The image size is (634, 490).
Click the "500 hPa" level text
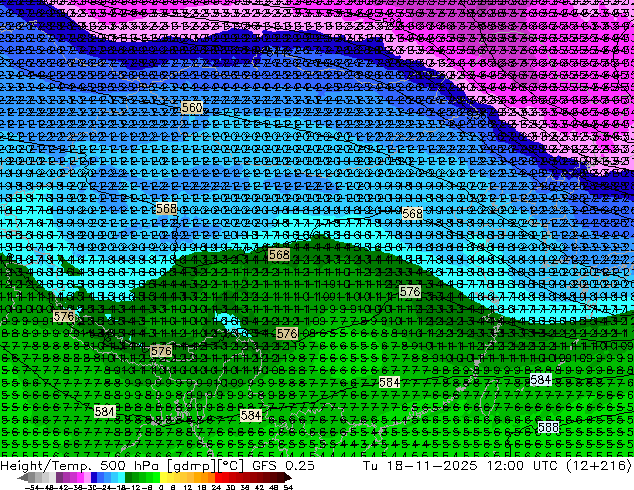click(131, 465)
